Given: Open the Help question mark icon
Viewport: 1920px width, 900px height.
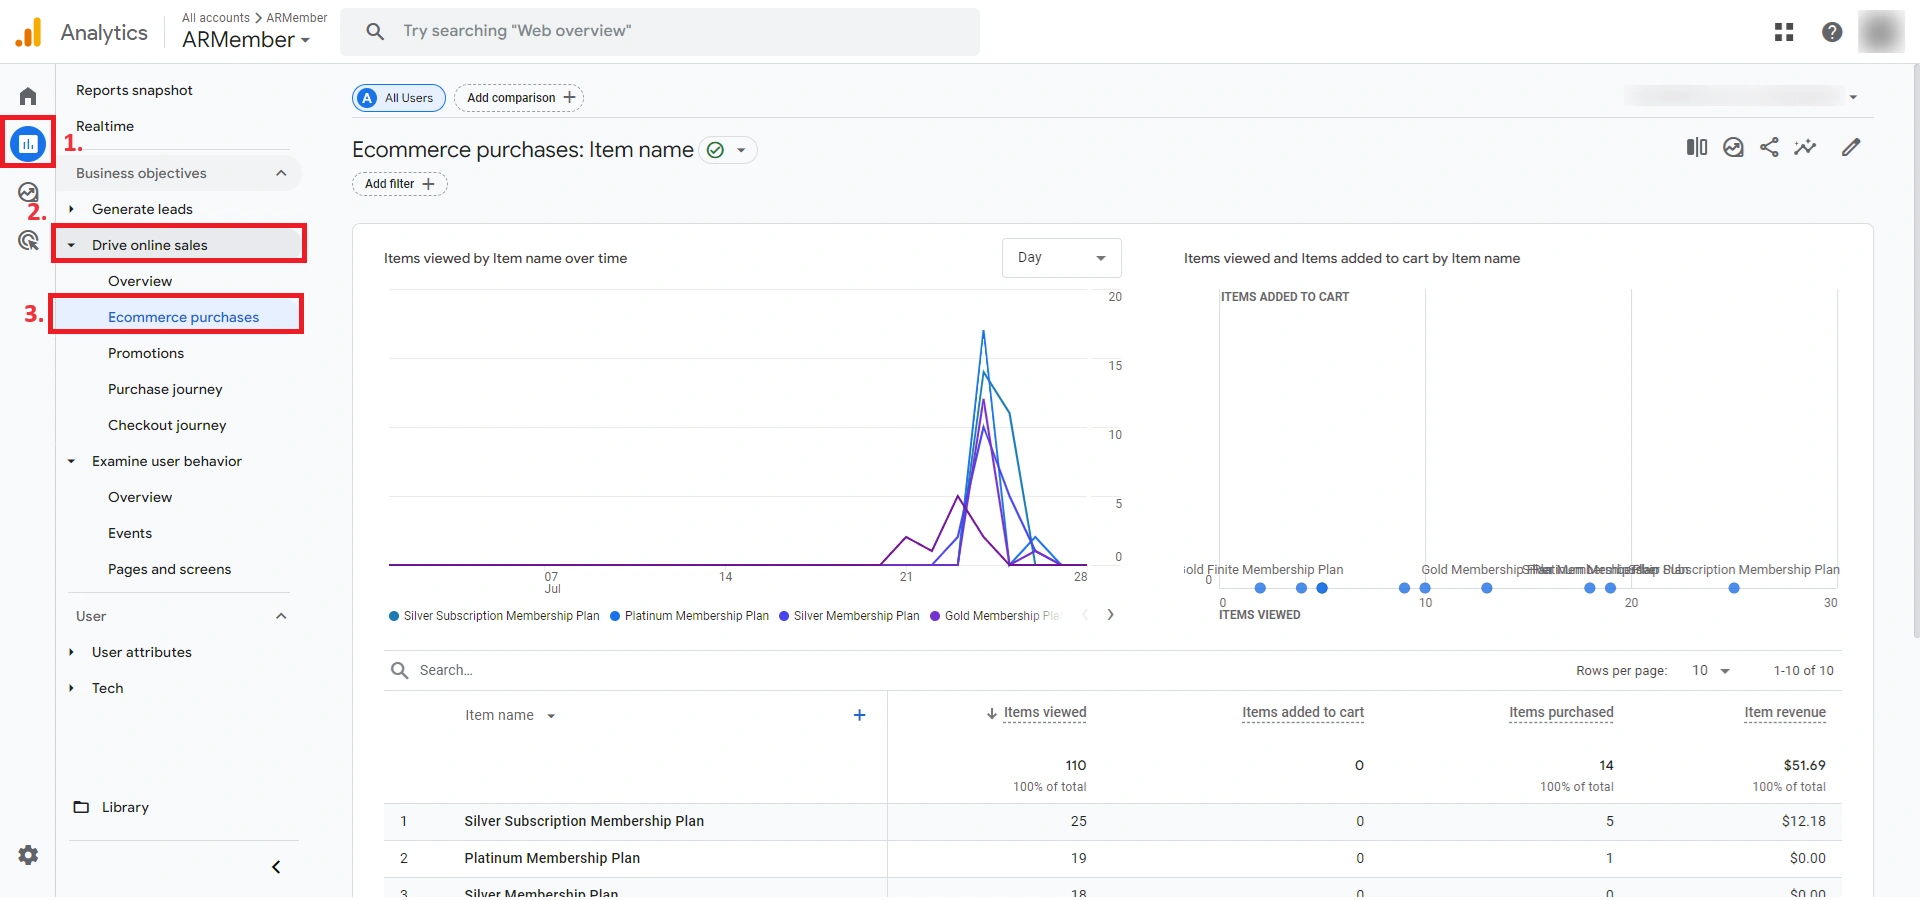Looking at the screenshot, I should pos(1832,32).
